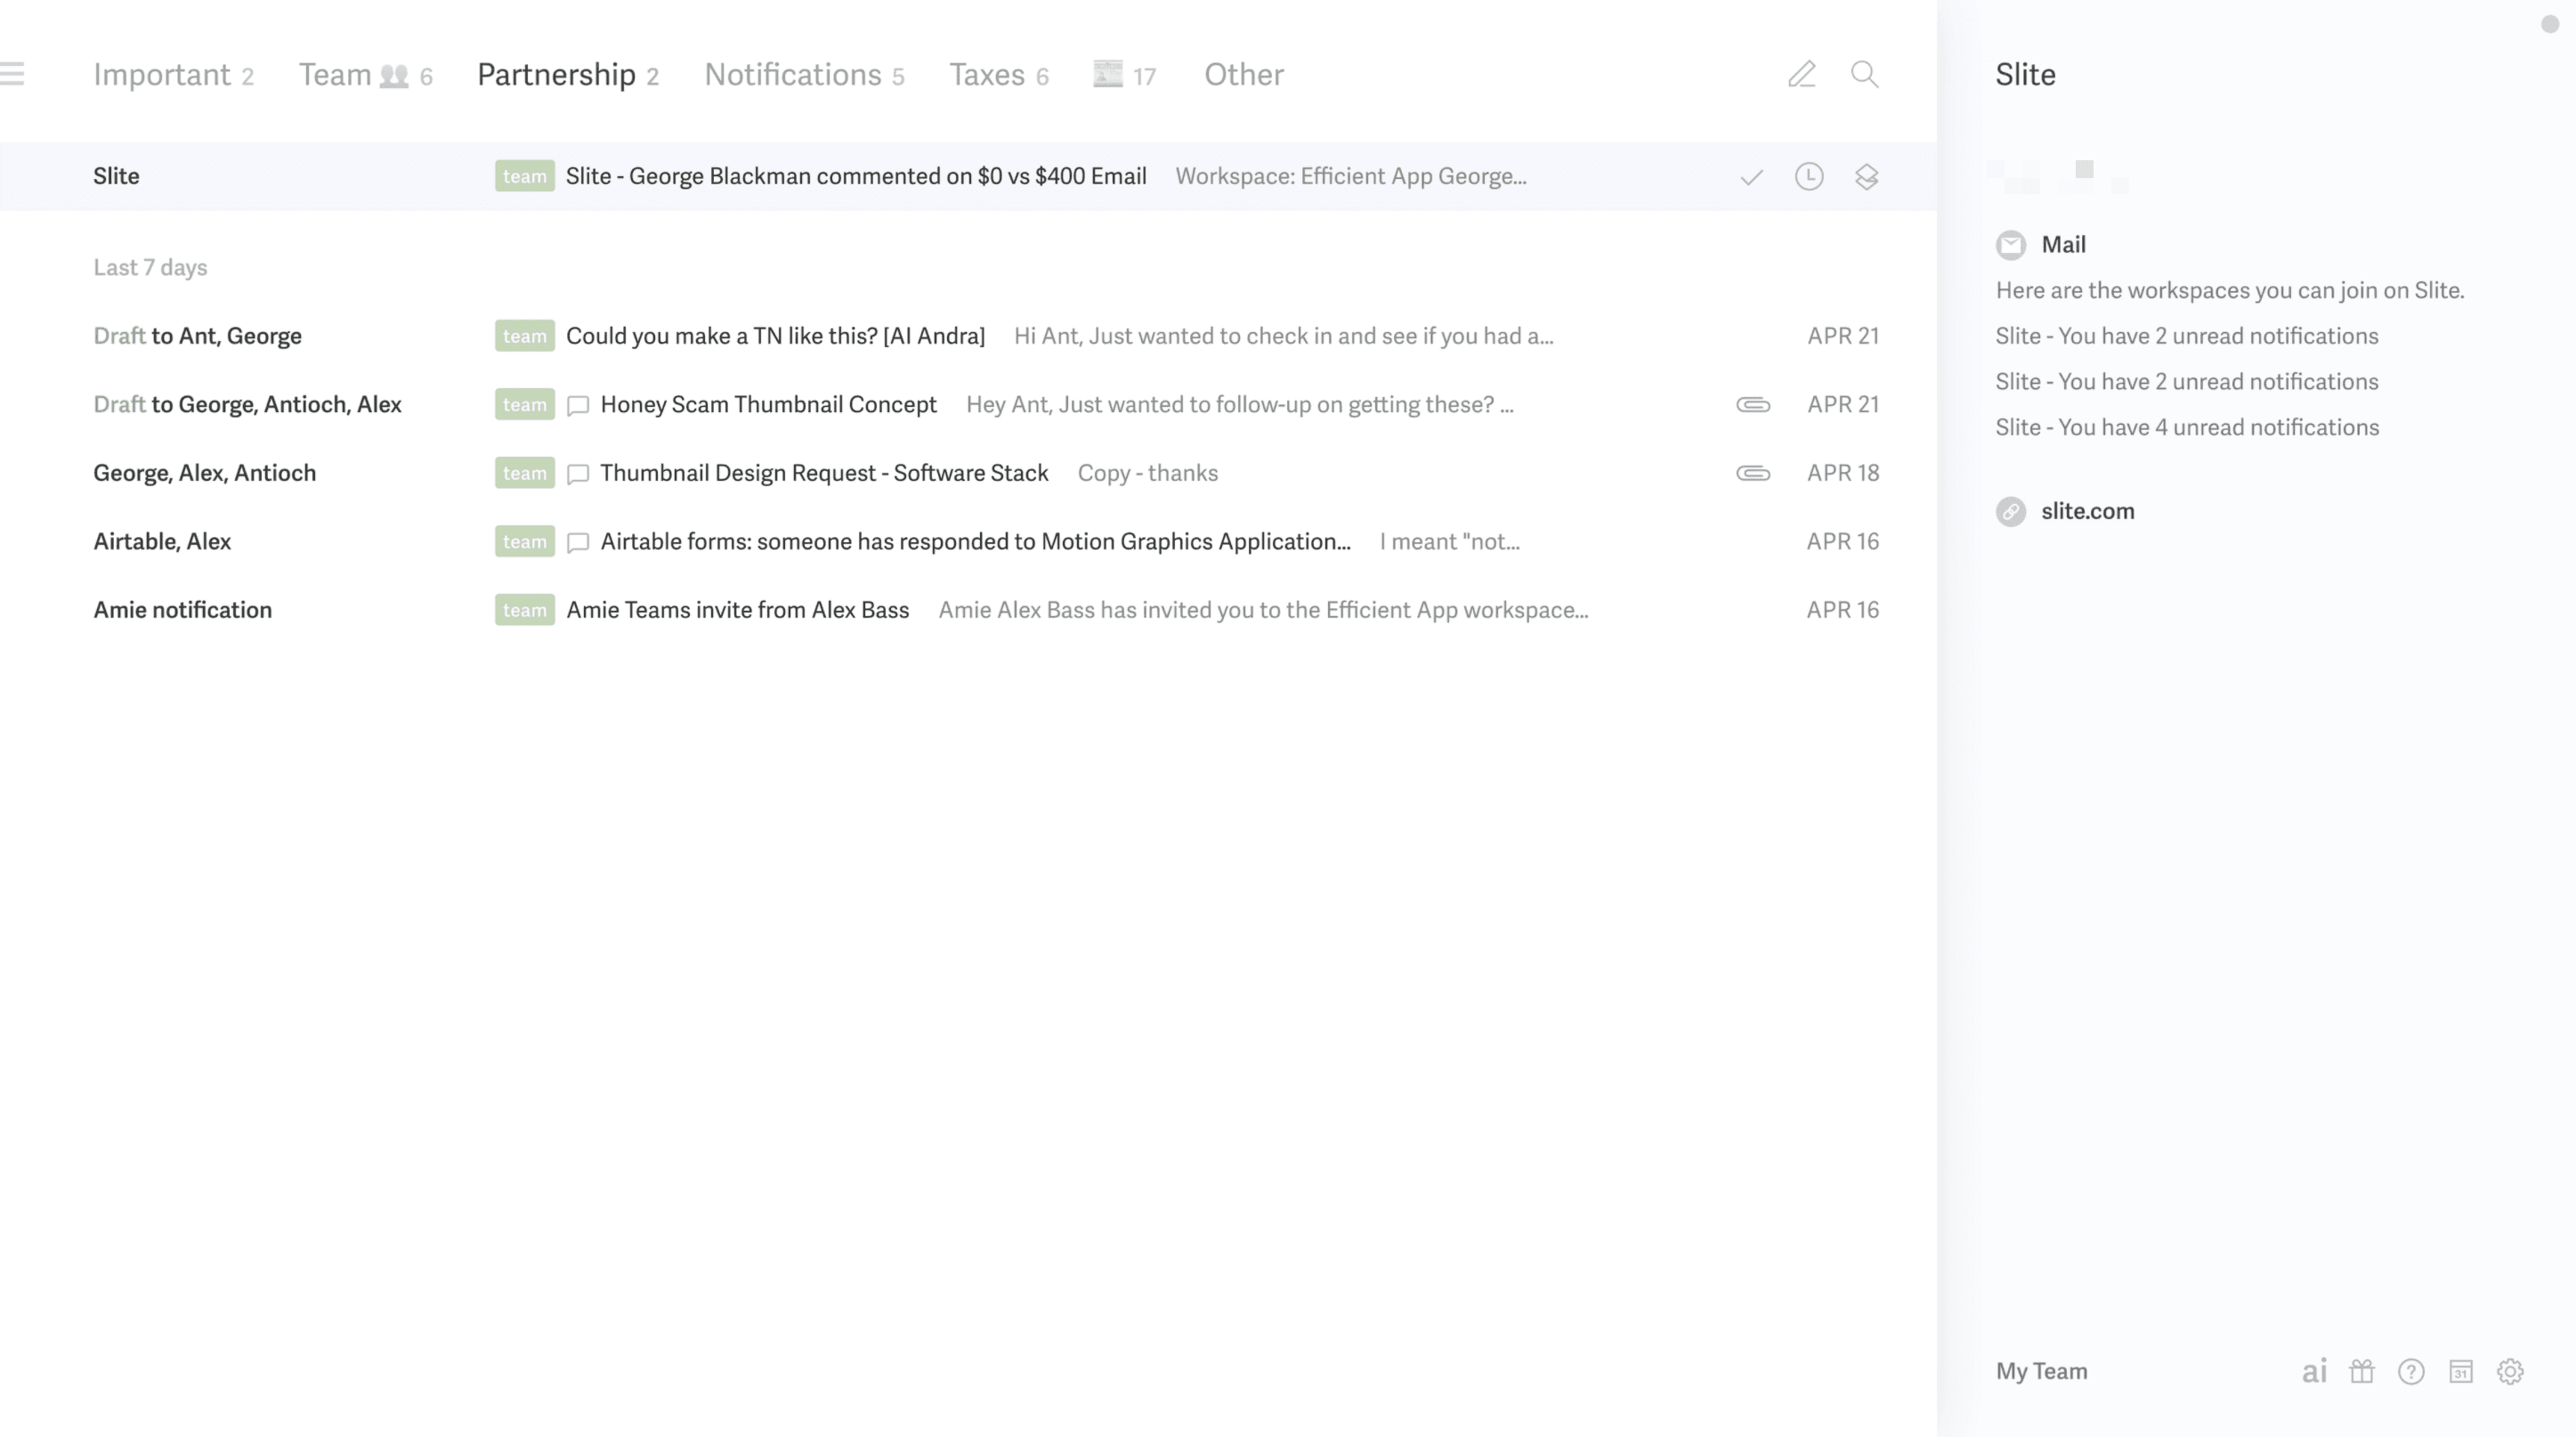Image resolution: width=2576 pixels, height=1437 pixels.
Task: Visit the slite.com link
Action: 2087,511
